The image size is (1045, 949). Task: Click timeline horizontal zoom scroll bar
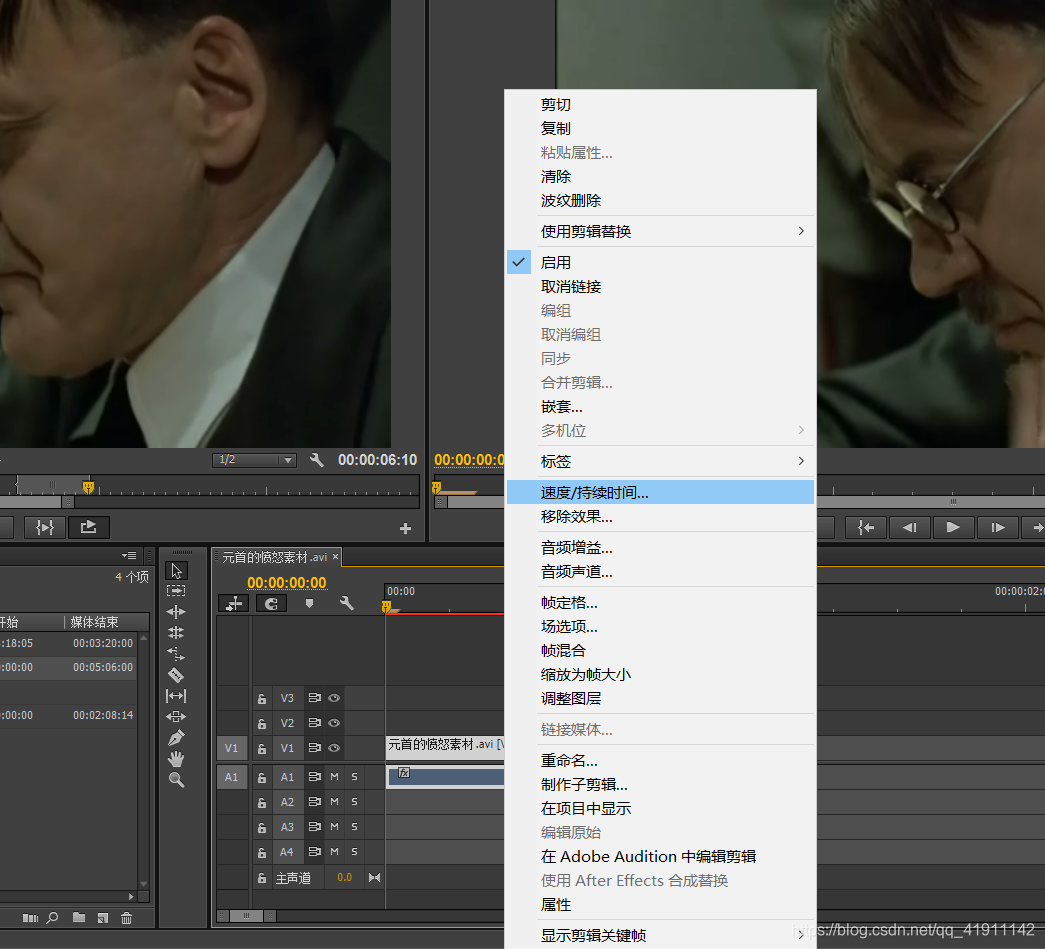246,916
